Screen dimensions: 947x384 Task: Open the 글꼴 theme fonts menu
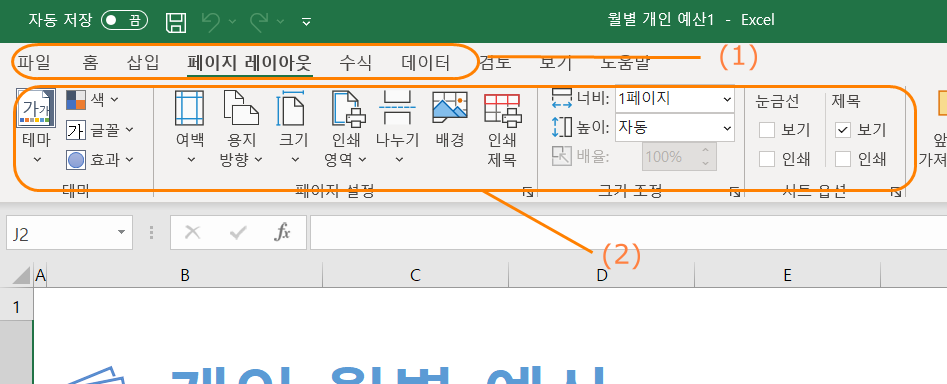point(100,129)
